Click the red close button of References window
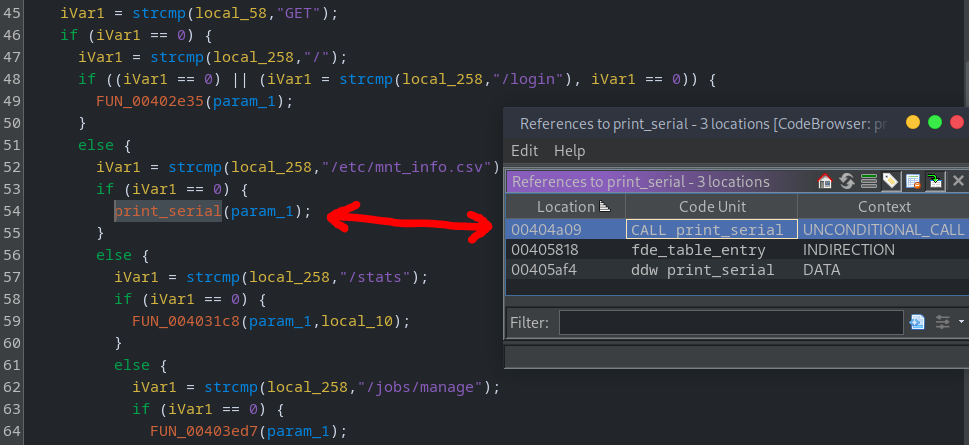Screen dimensions: 969x445 957,122
